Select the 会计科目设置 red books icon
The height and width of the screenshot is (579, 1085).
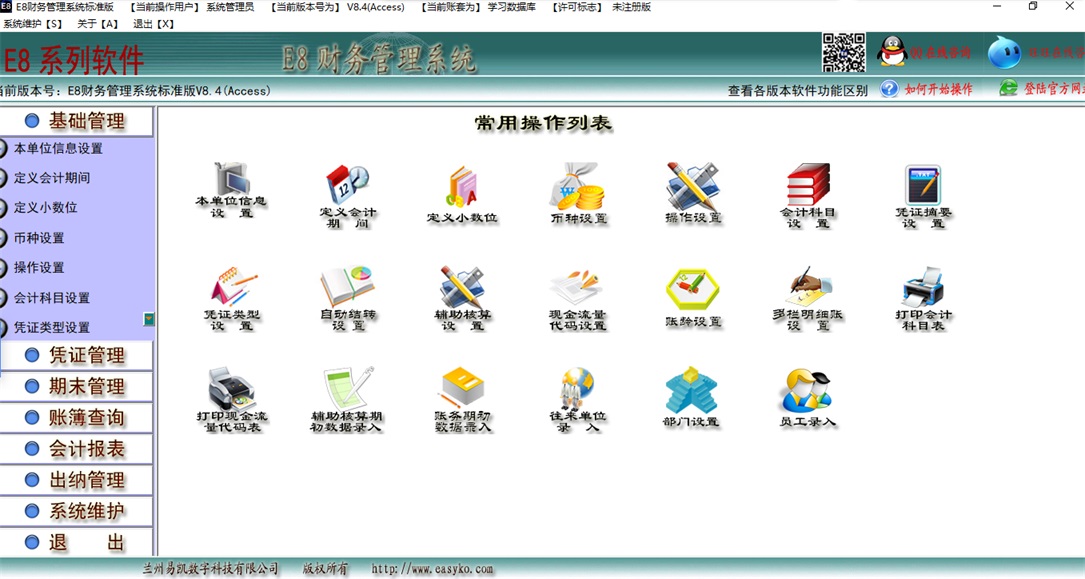[808, 186]
